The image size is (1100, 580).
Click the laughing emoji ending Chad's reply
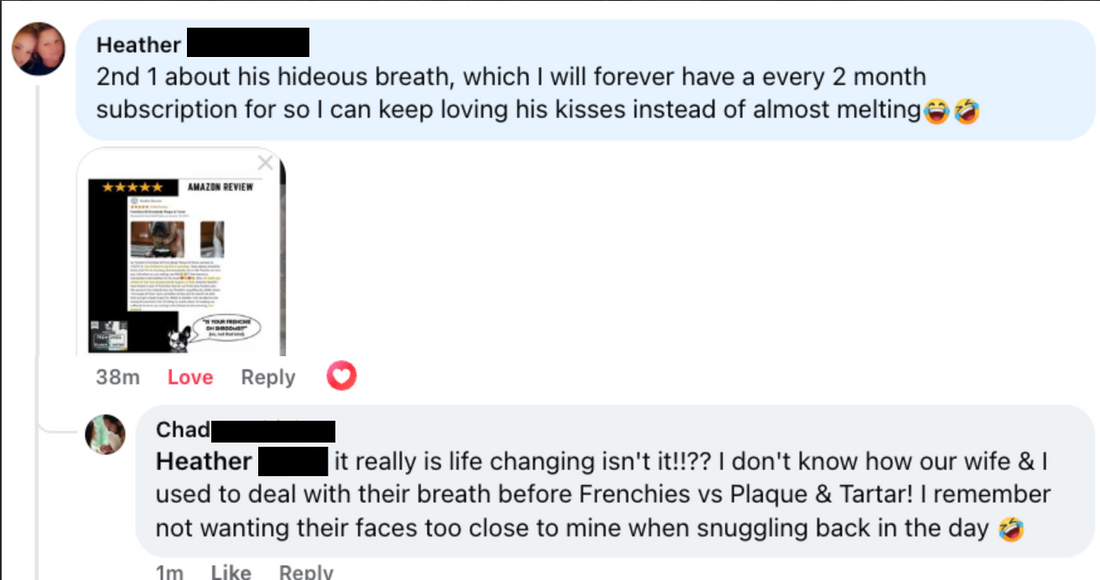click(x=1009, y=528)
